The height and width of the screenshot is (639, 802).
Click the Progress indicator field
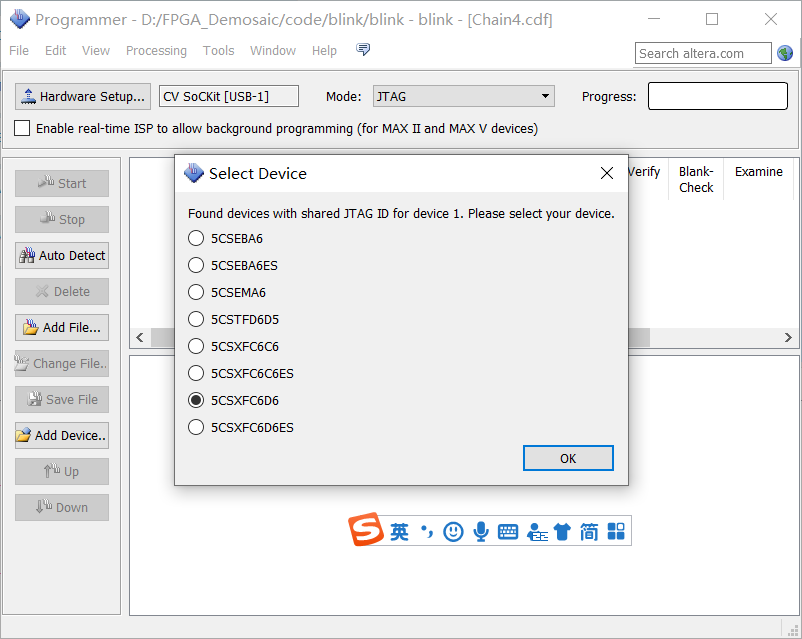716,97
